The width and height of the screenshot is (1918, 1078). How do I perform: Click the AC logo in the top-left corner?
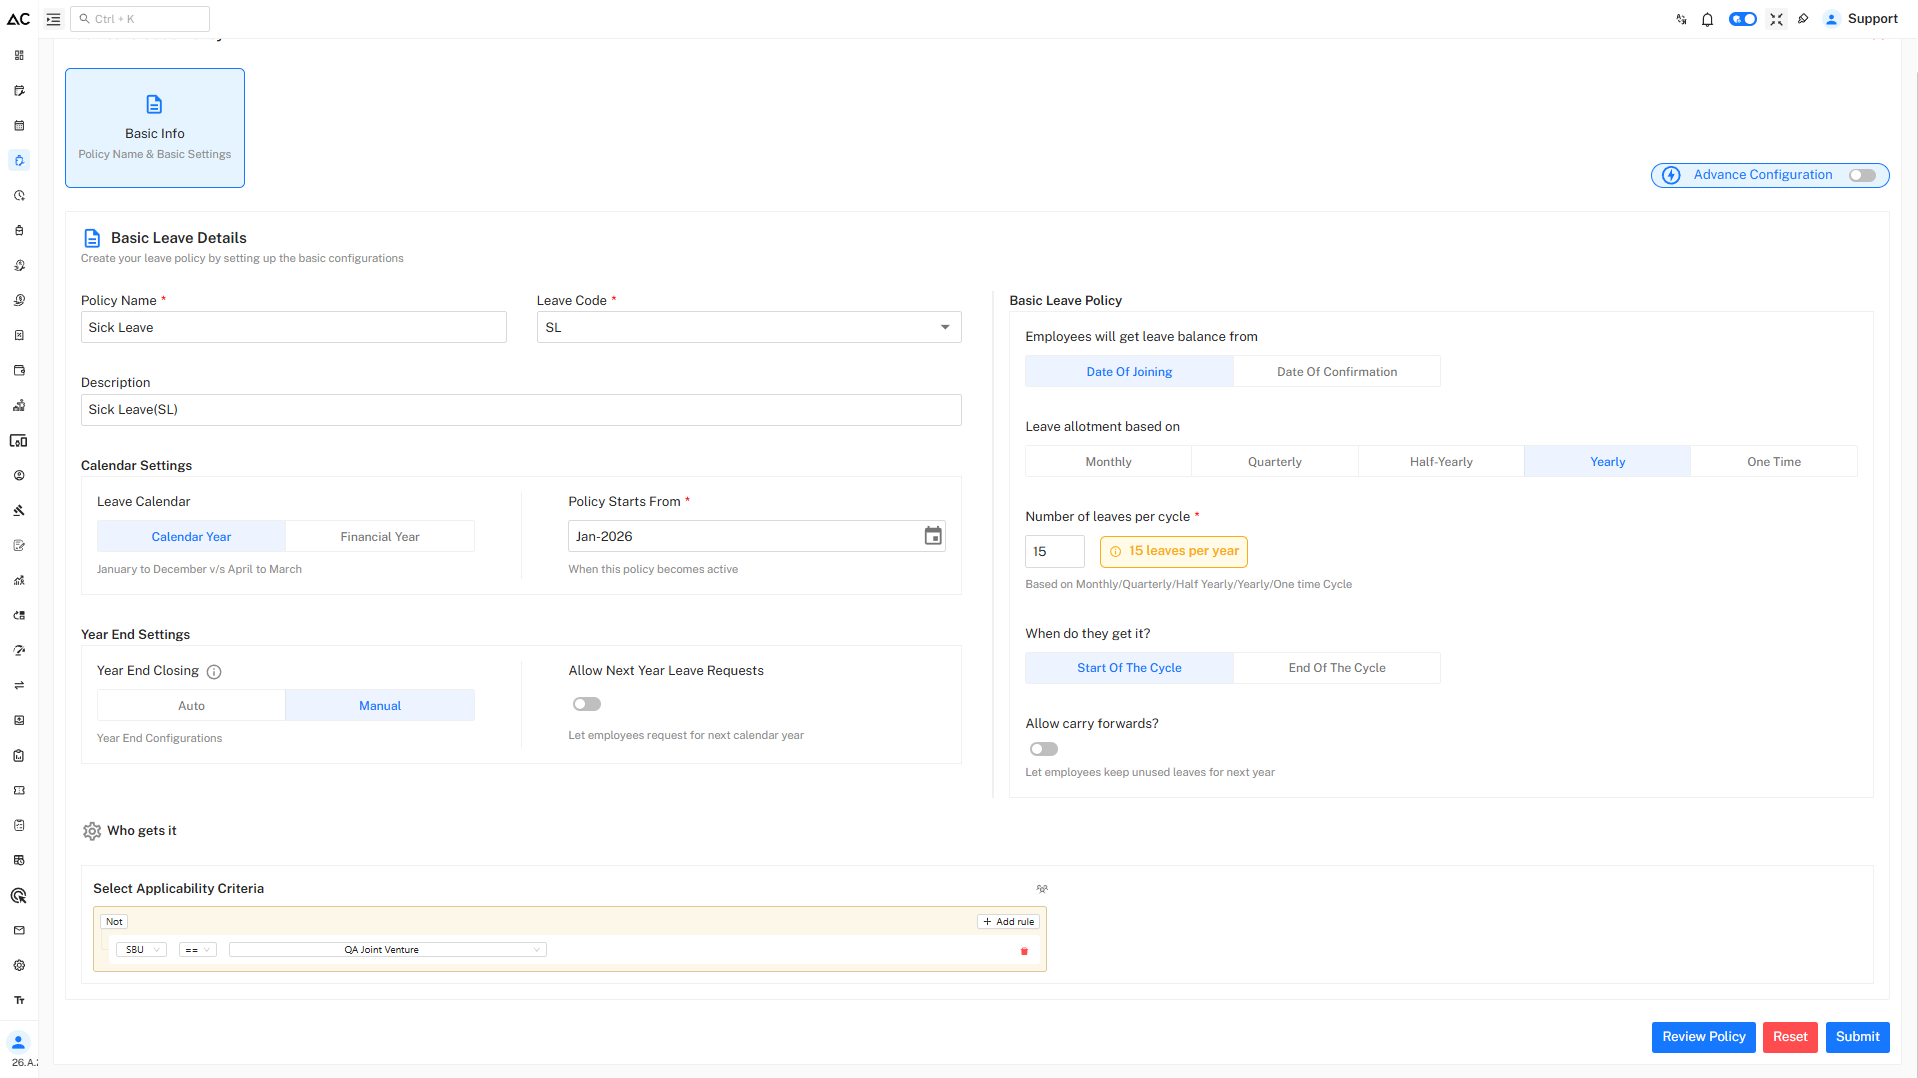click(19, 19)
